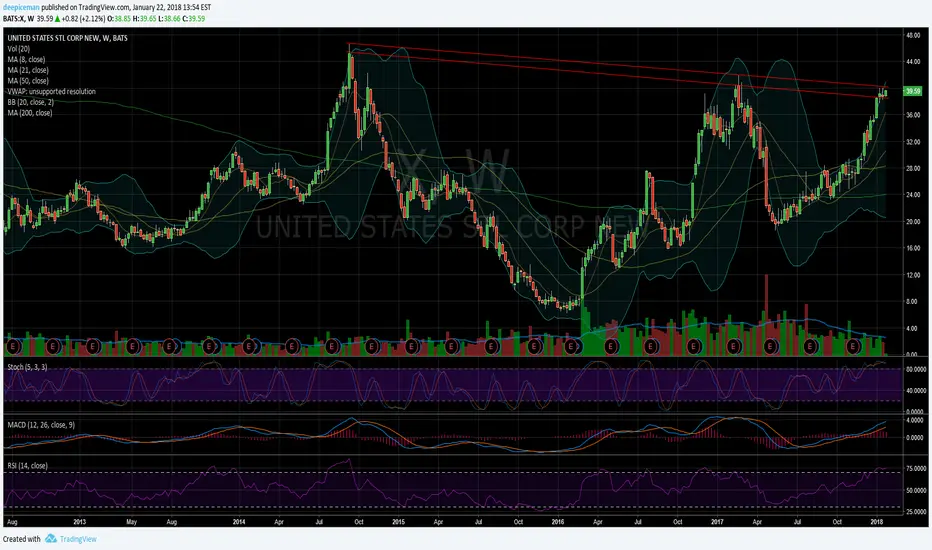Click the leftmost earnings E marker
The height and width of the screenshot is (550, 932).
[x=13, y=345]
